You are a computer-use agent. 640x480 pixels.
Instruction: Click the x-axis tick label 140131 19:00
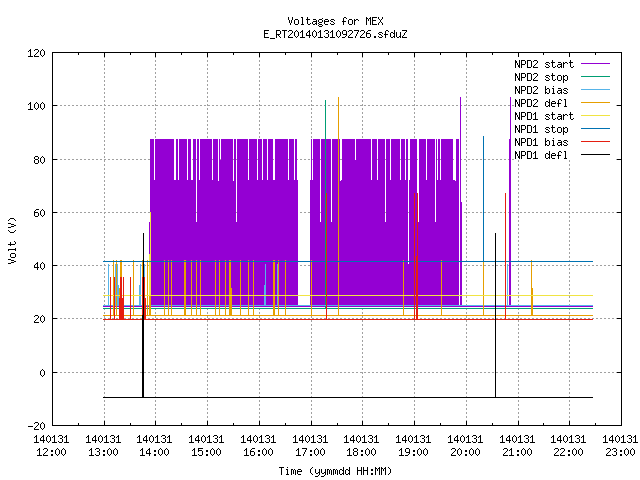(413, 446)
